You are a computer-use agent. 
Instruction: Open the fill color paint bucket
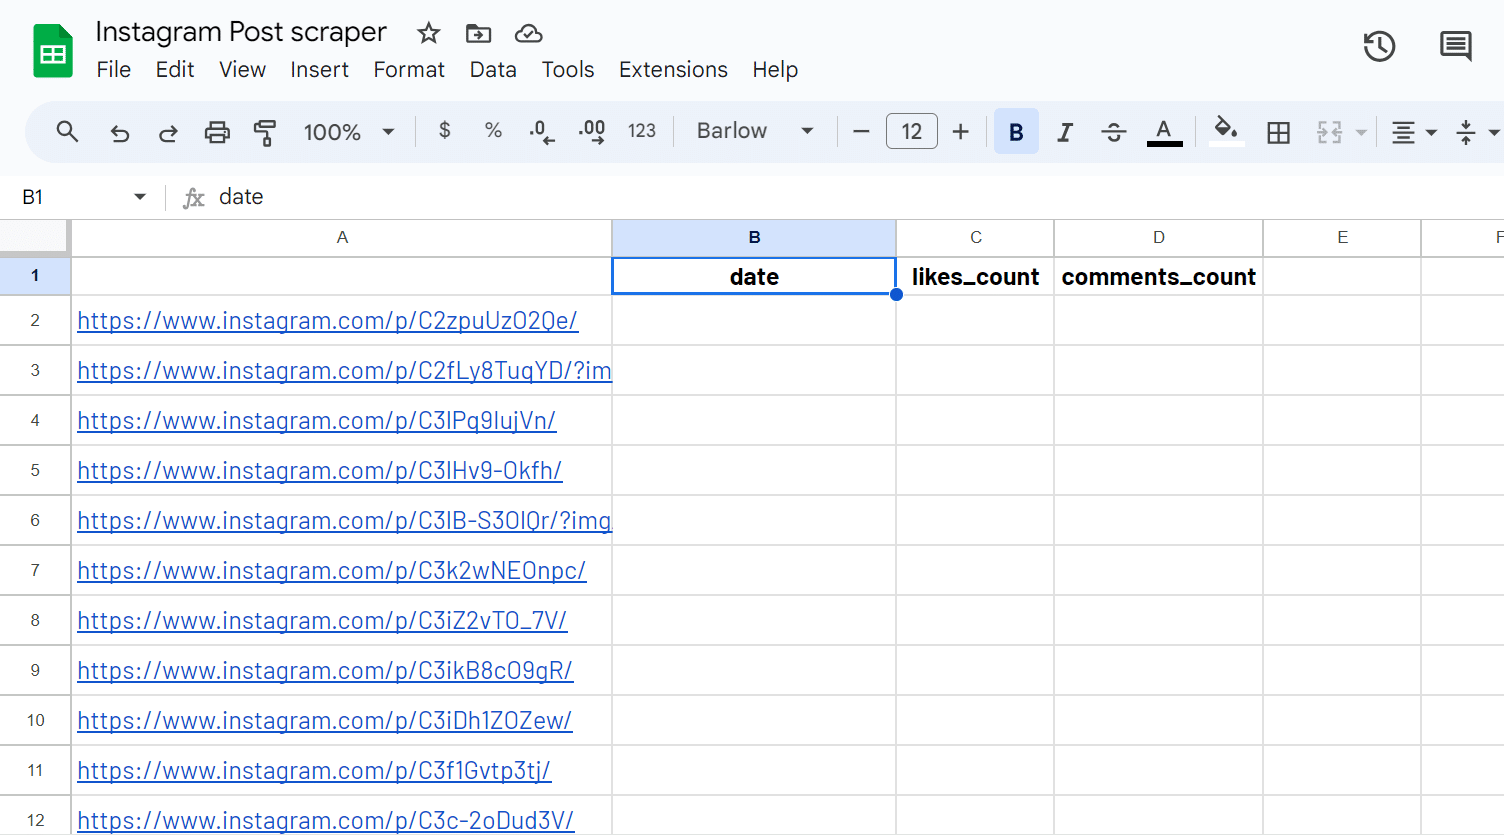[x=1226, y=131]
